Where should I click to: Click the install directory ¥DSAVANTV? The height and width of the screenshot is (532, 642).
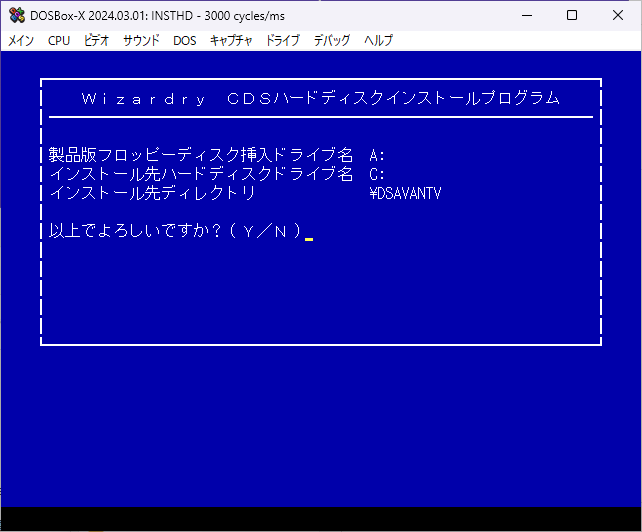coord(405,193)
